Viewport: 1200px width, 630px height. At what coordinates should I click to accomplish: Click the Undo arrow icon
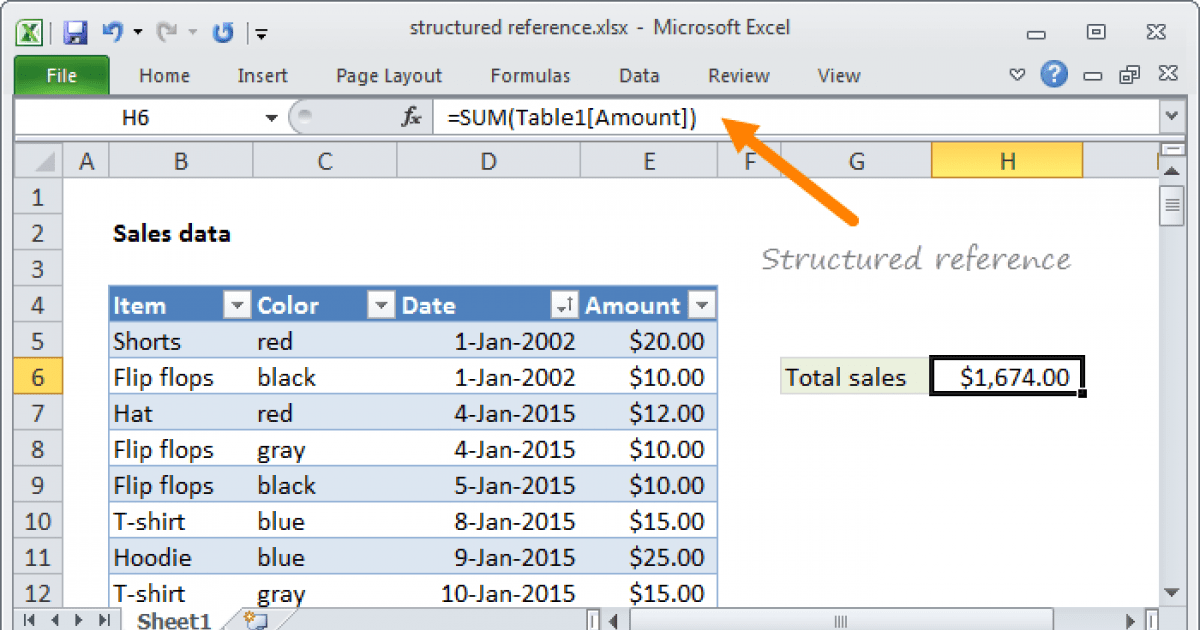tap(111, 31)
